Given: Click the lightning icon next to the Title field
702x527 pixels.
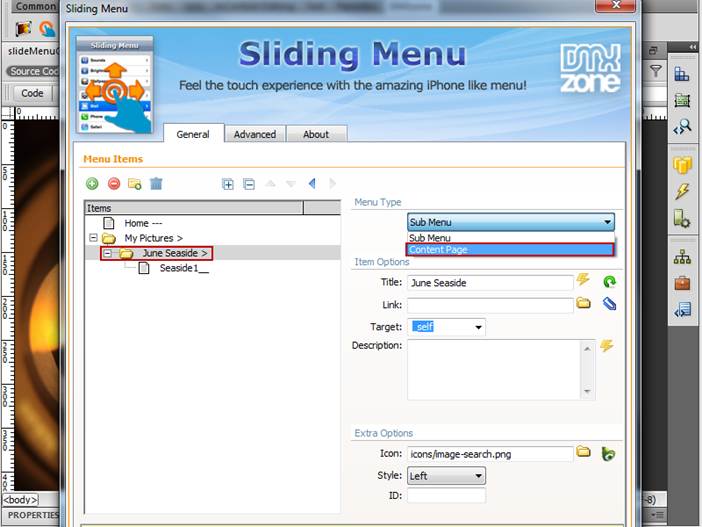Looking at the screenshot, I should click(583, 279).
